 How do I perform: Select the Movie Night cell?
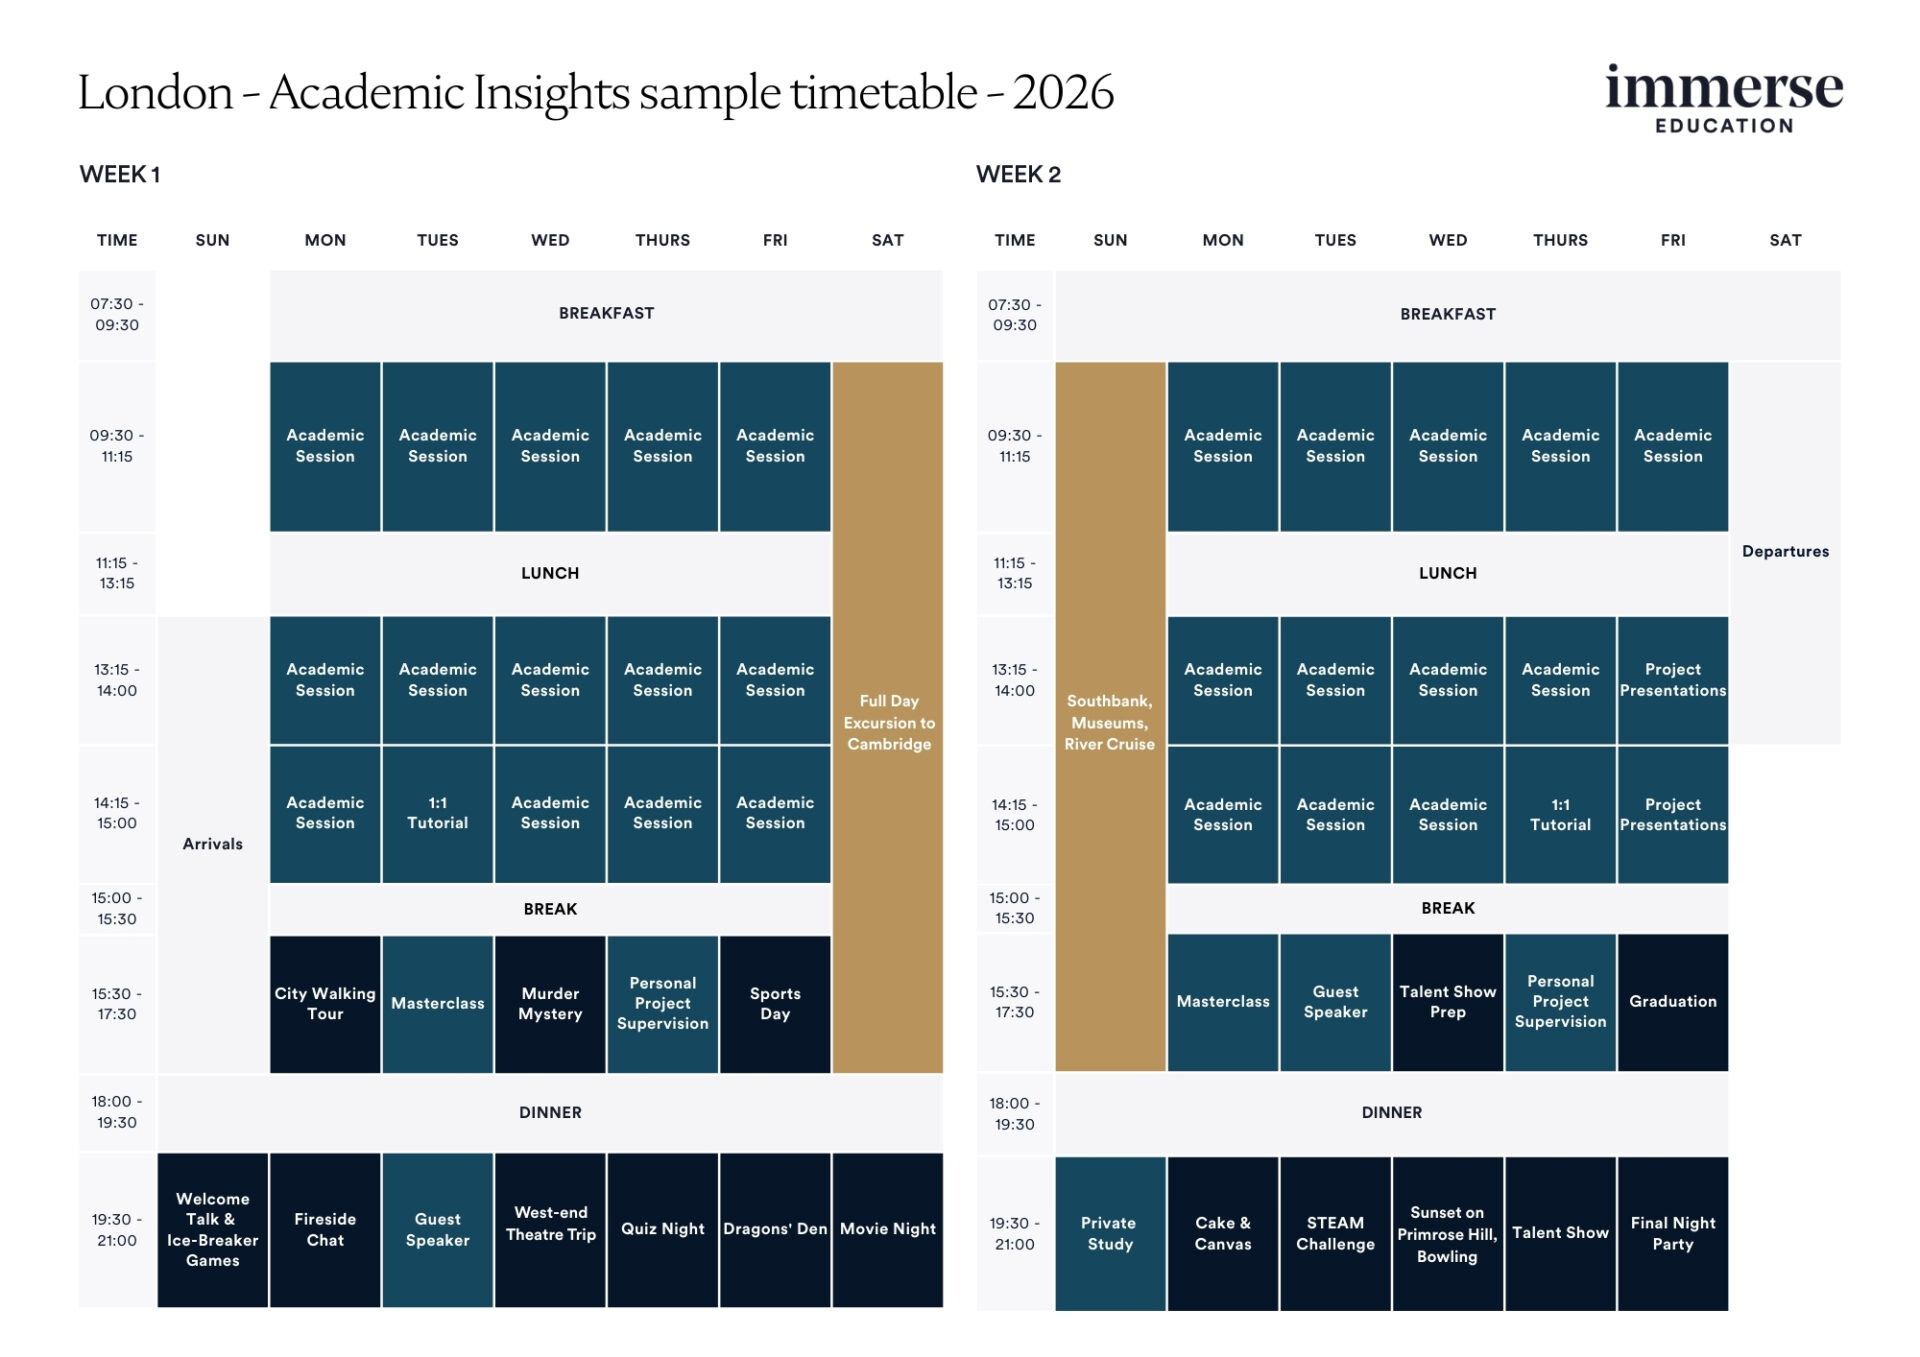pyautogui.click(x=888, y=1229)
